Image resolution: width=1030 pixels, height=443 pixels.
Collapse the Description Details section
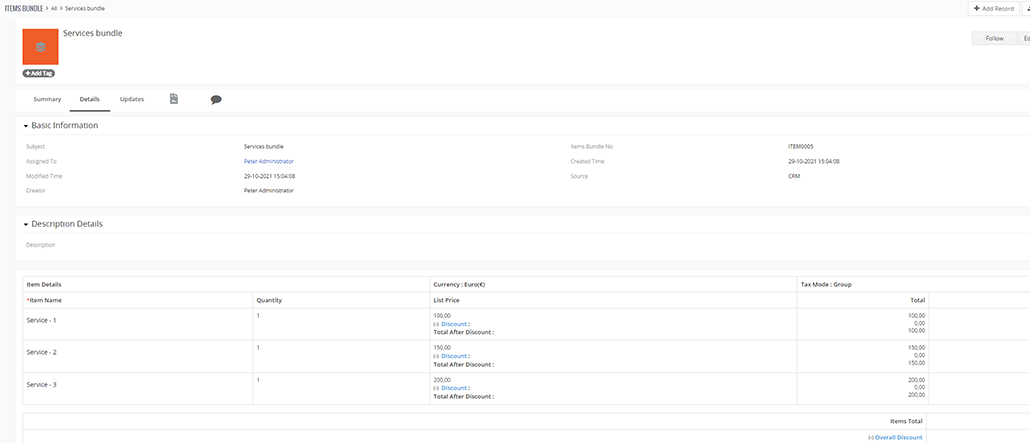pyautogui.click(x=26, y=224)
